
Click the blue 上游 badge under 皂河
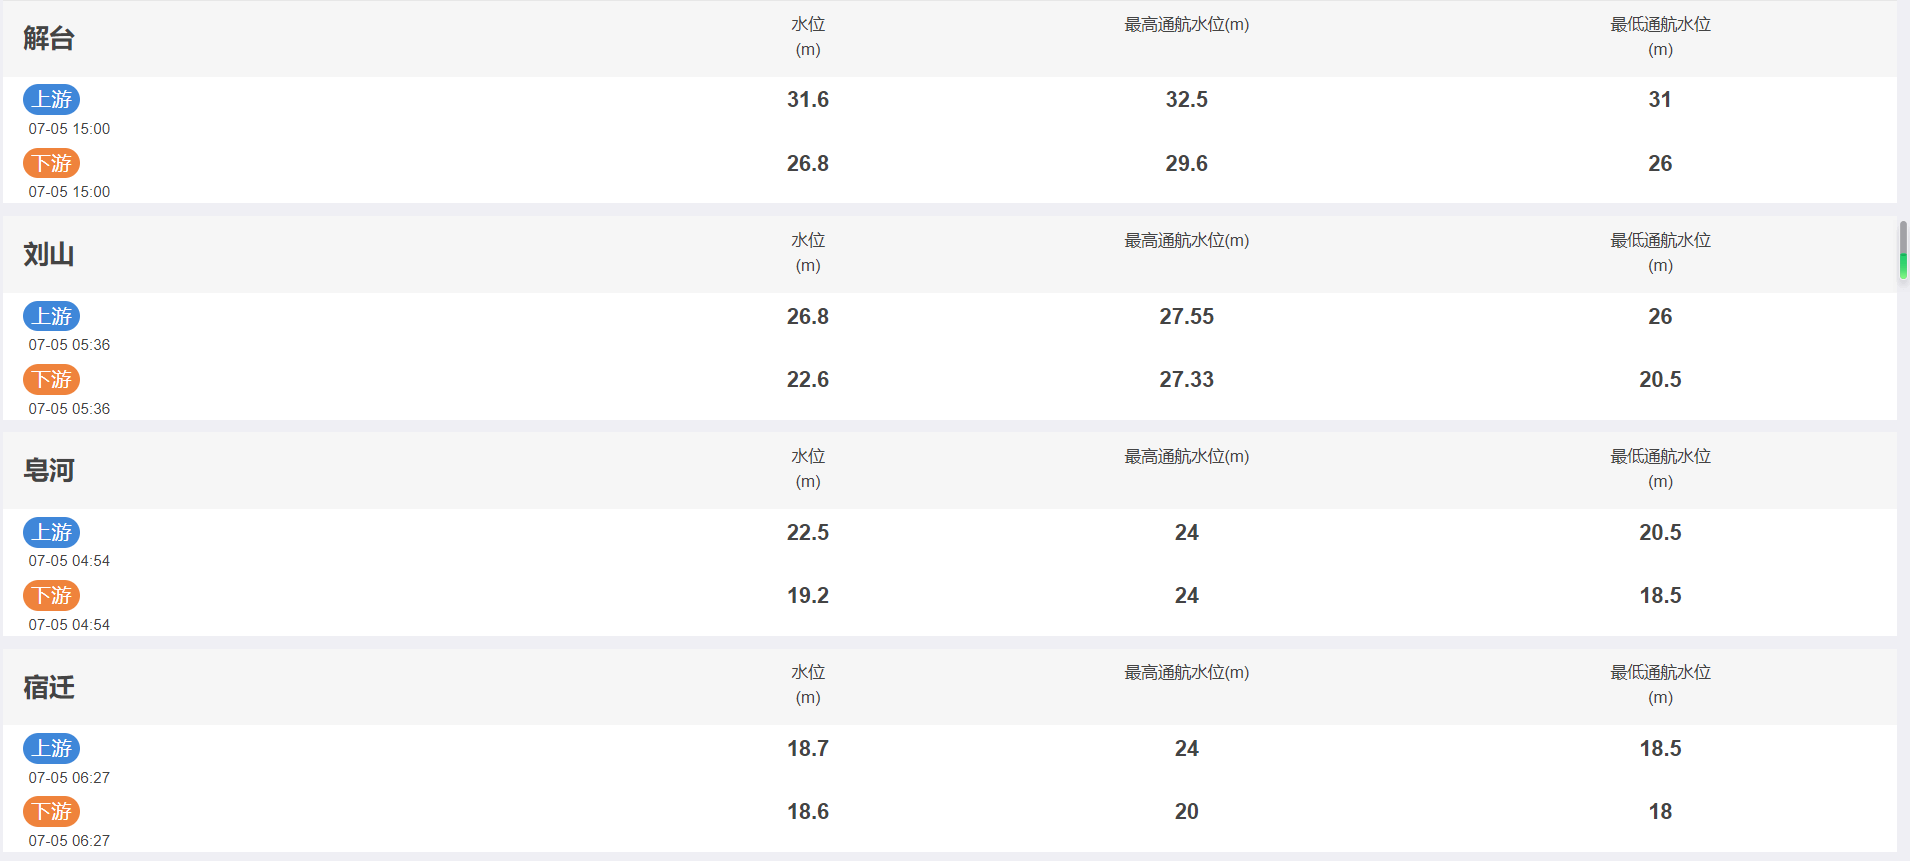[52, 532]
